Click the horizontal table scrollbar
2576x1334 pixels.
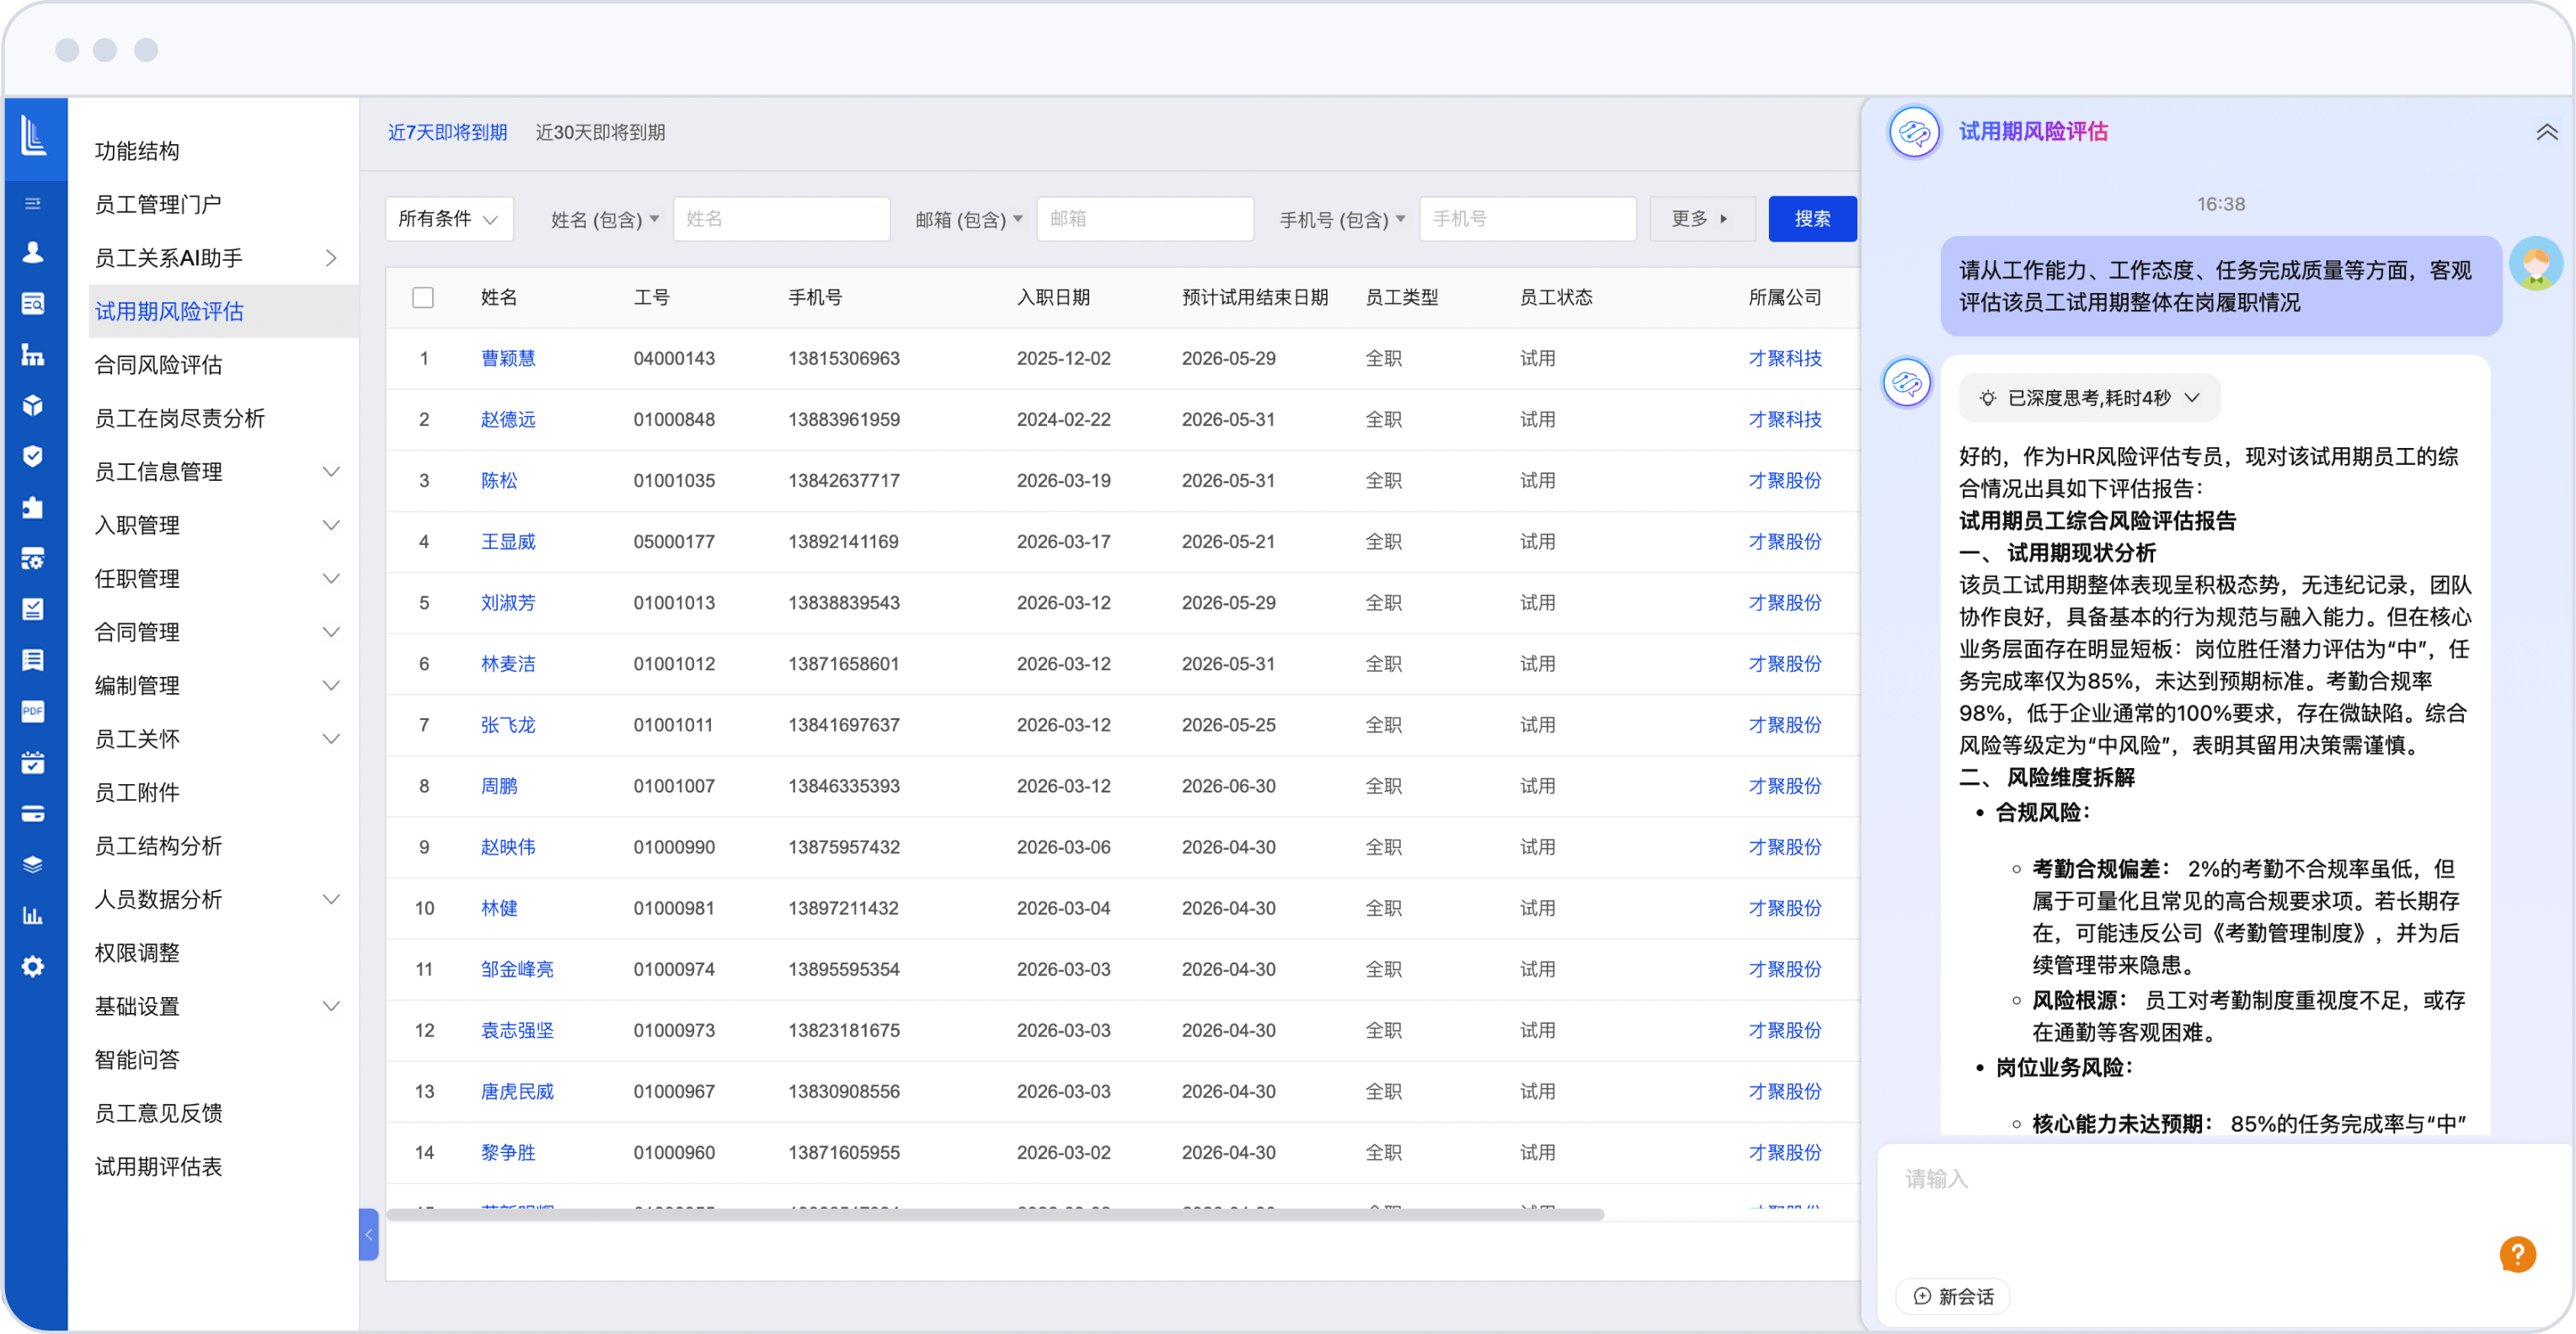point(995,1214)
